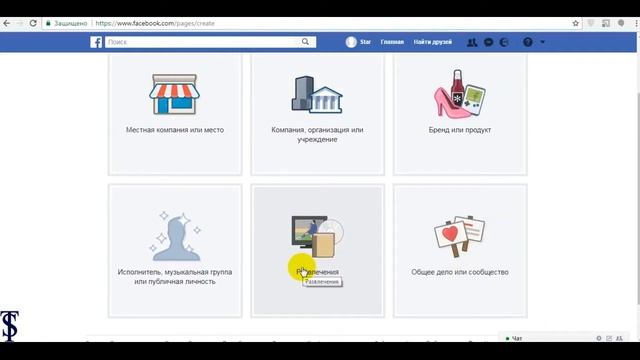The height and width of the screenshot is (360, 640).
Task: Open friend requests icon
Action: coord(472,42)
